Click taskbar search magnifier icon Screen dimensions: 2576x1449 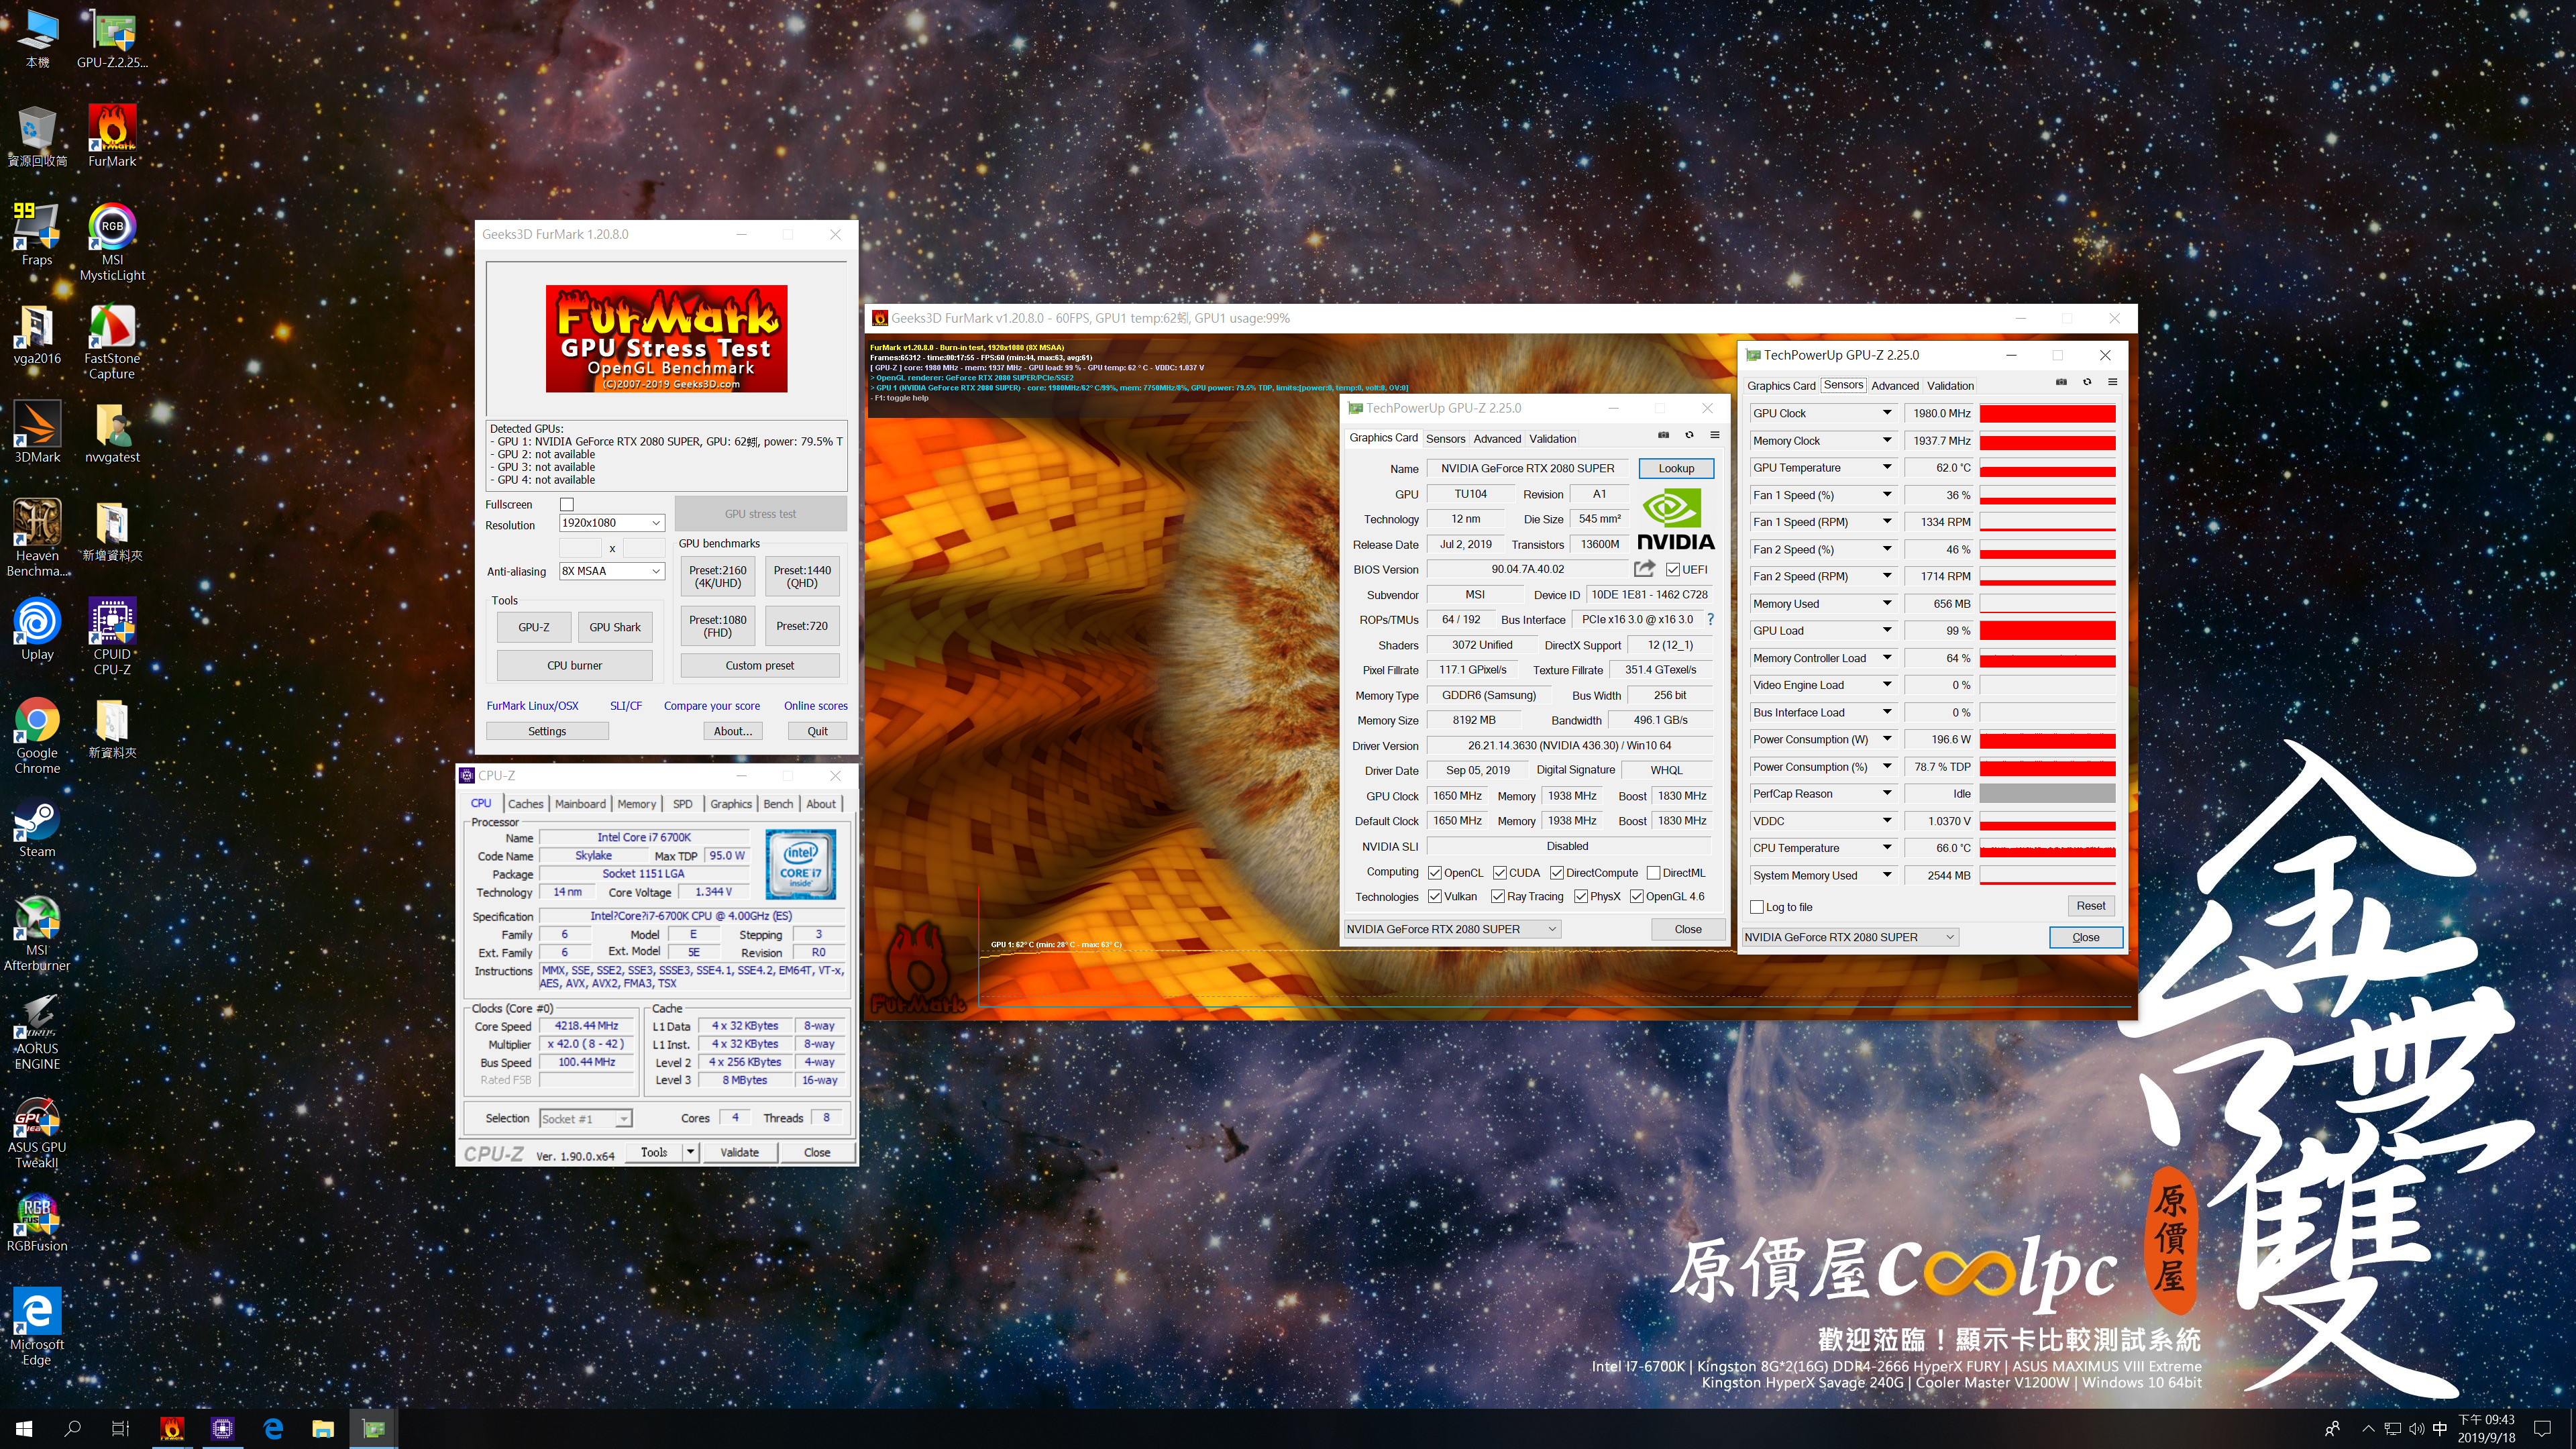click(72, 1429)
